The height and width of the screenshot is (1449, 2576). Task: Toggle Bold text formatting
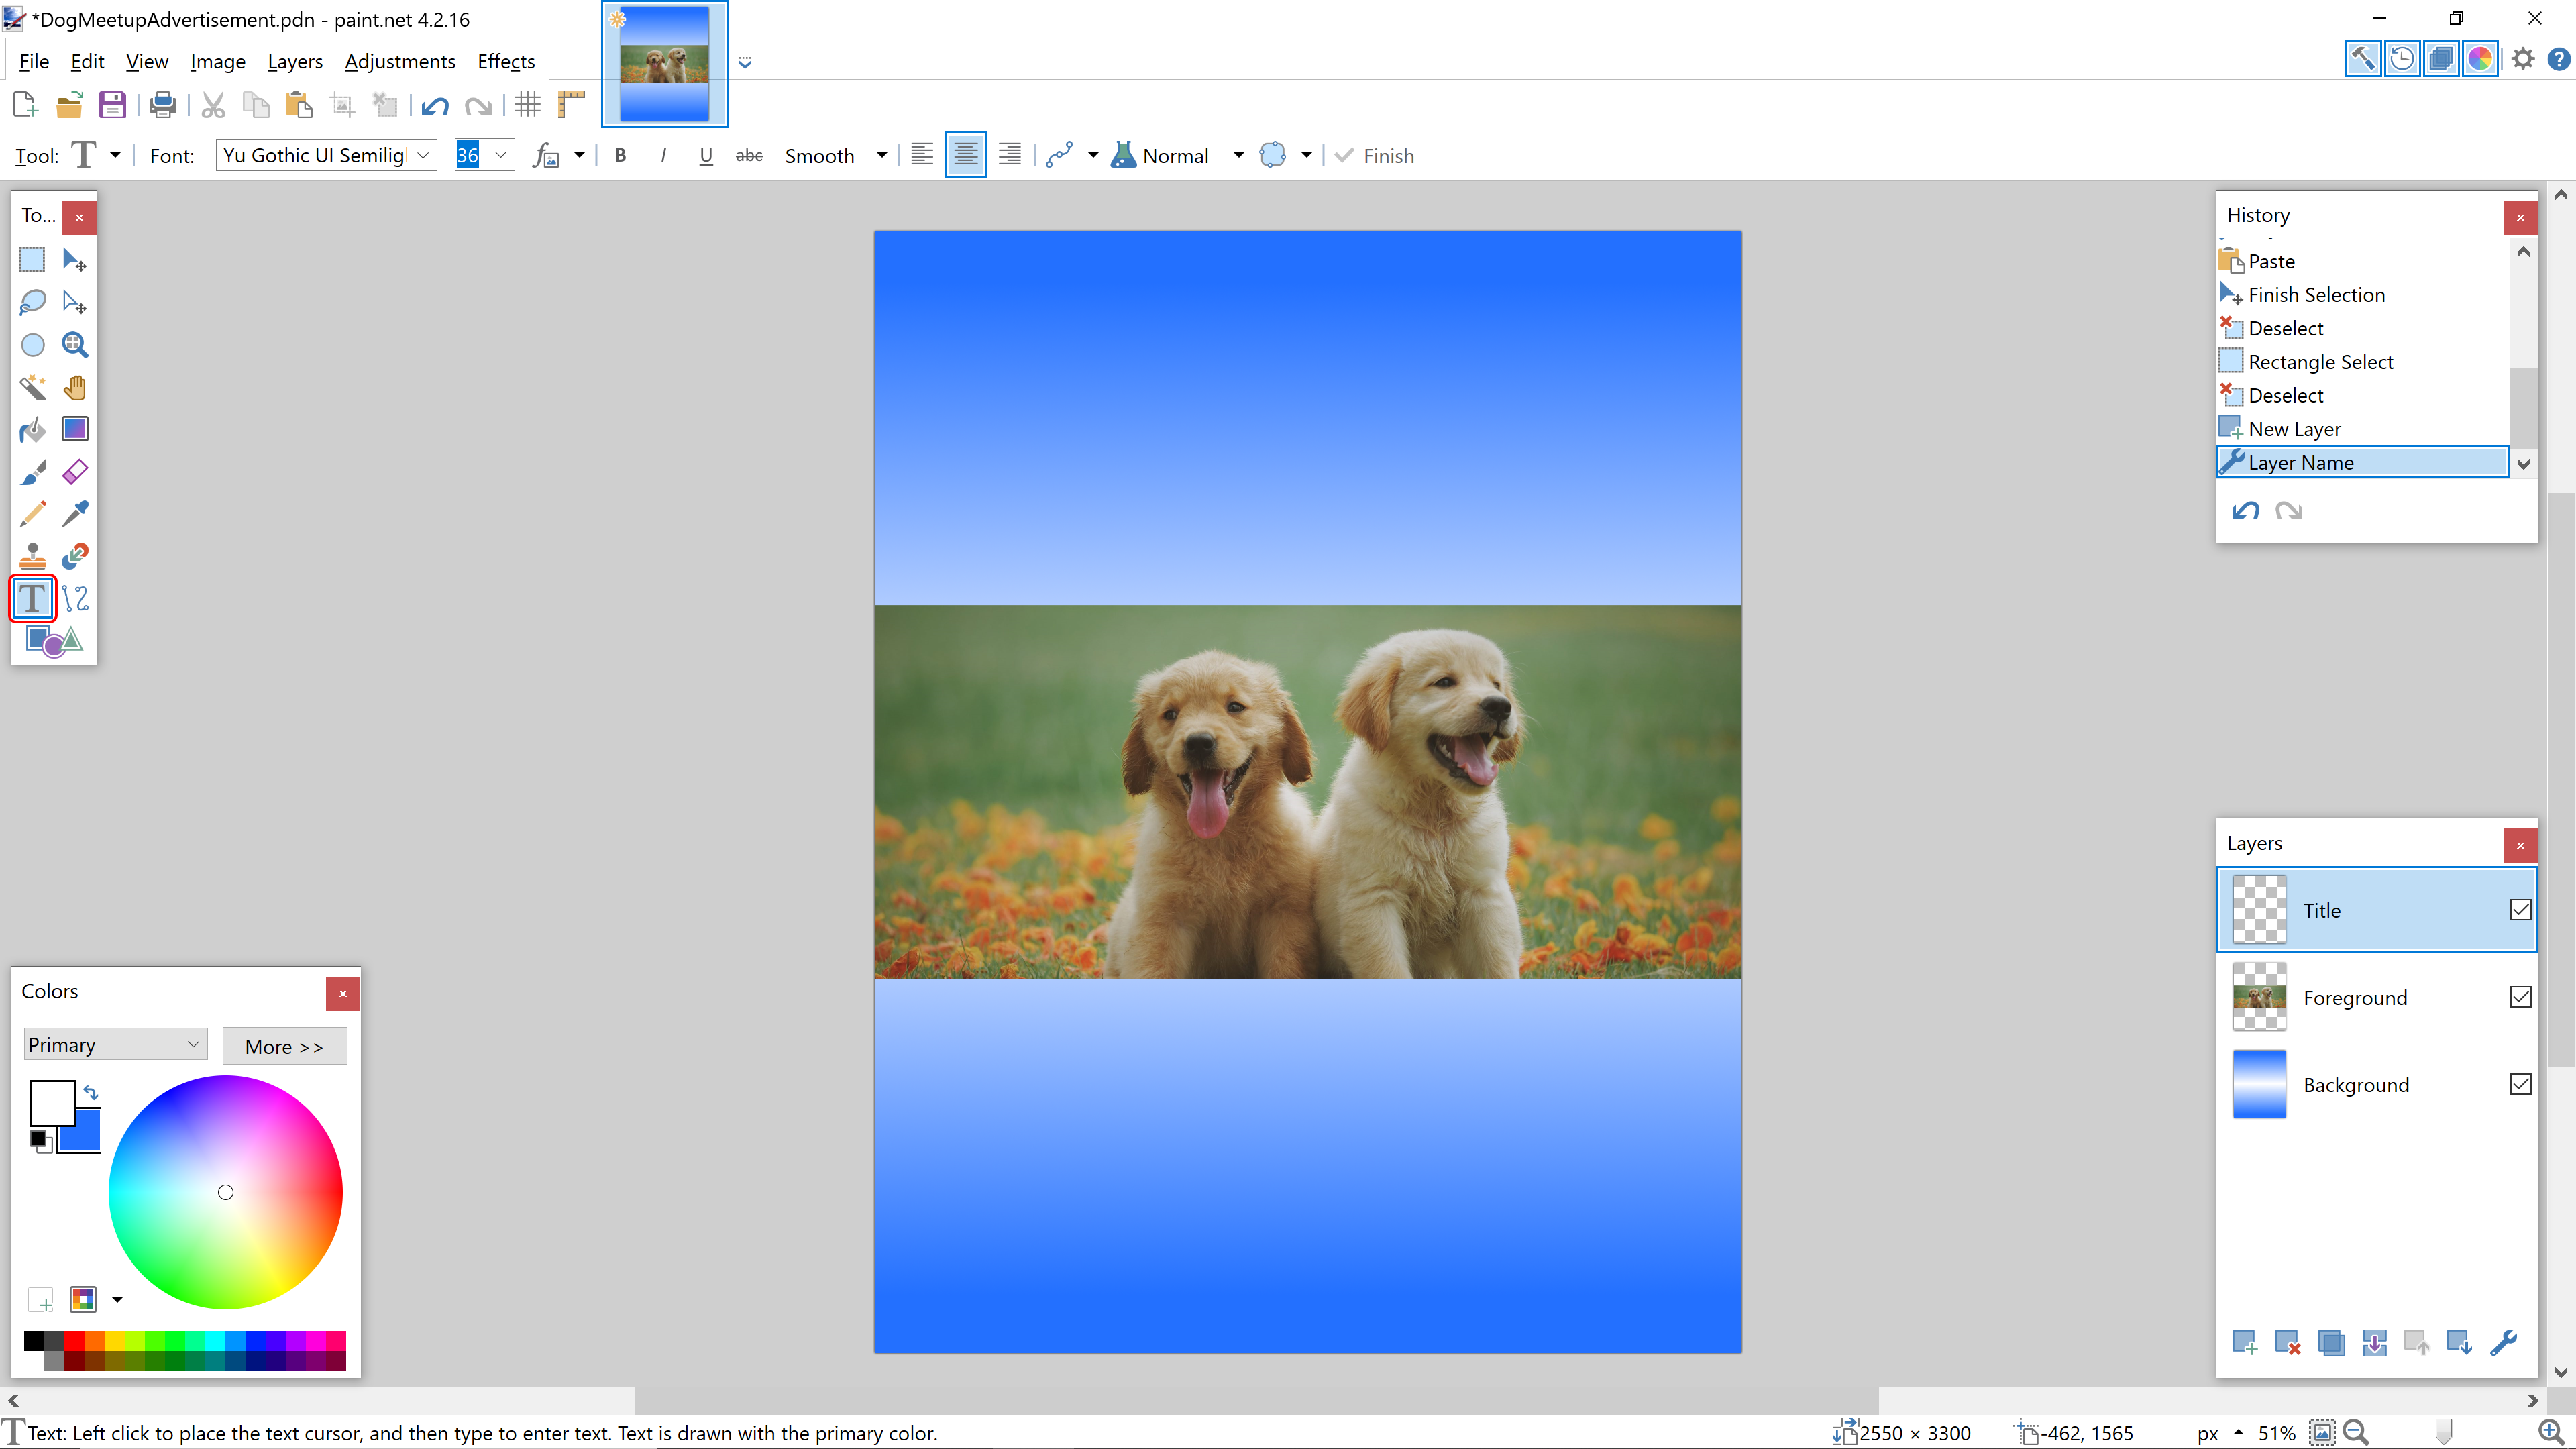click(x=620, y=156)
